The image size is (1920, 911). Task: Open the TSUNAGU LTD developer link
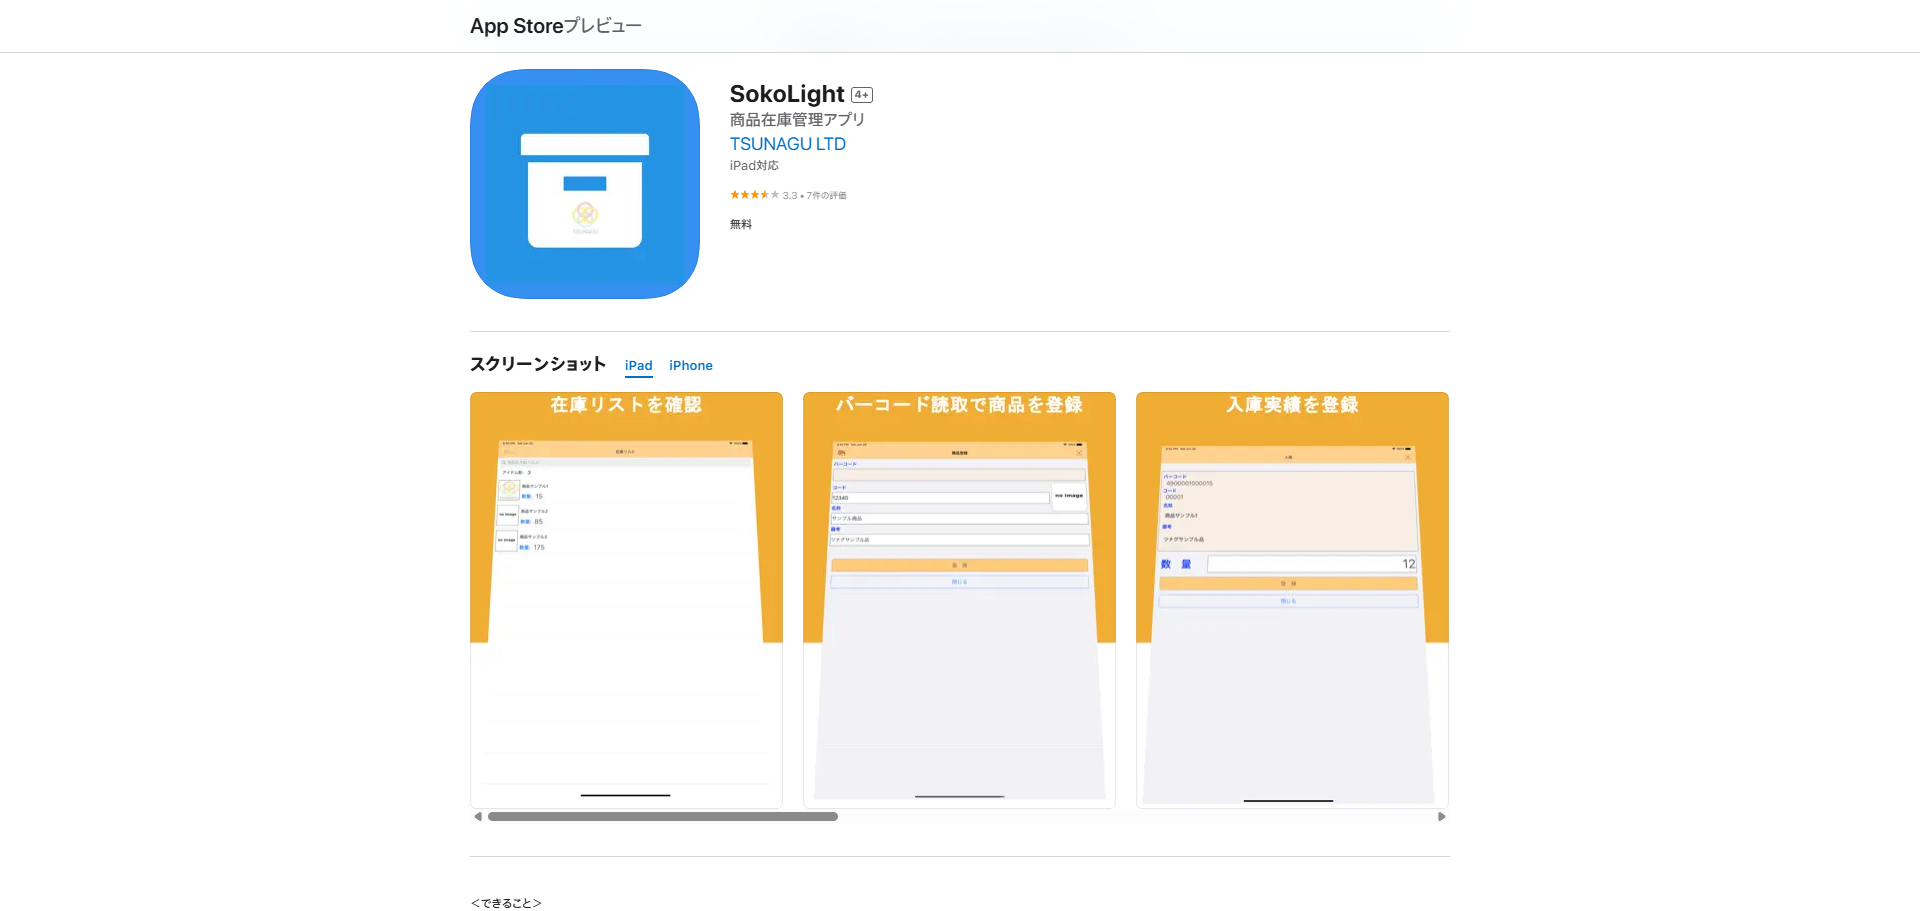[x=788, y=144]
